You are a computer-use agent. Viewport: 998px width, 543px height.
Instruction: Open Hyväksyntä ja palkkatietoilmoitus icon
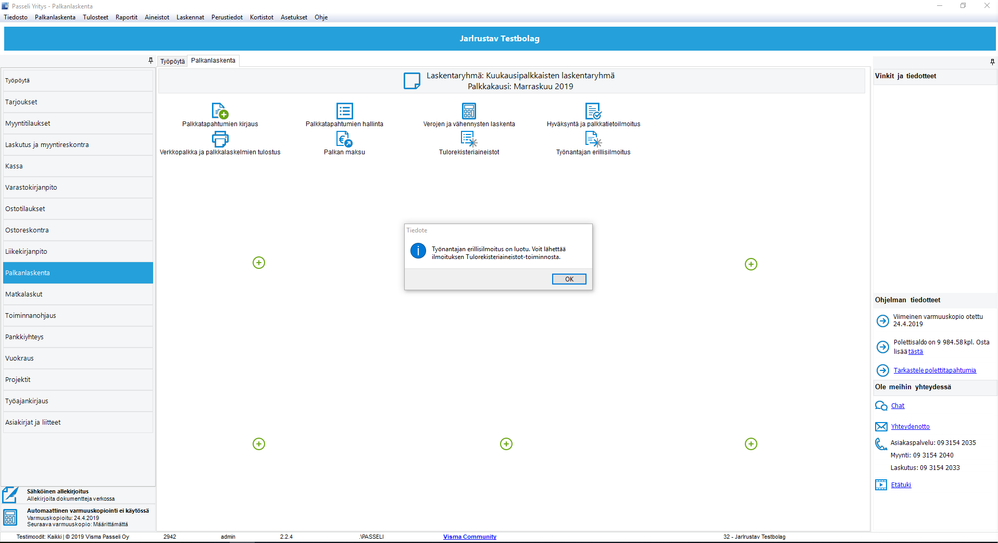(x=593, y=111)
